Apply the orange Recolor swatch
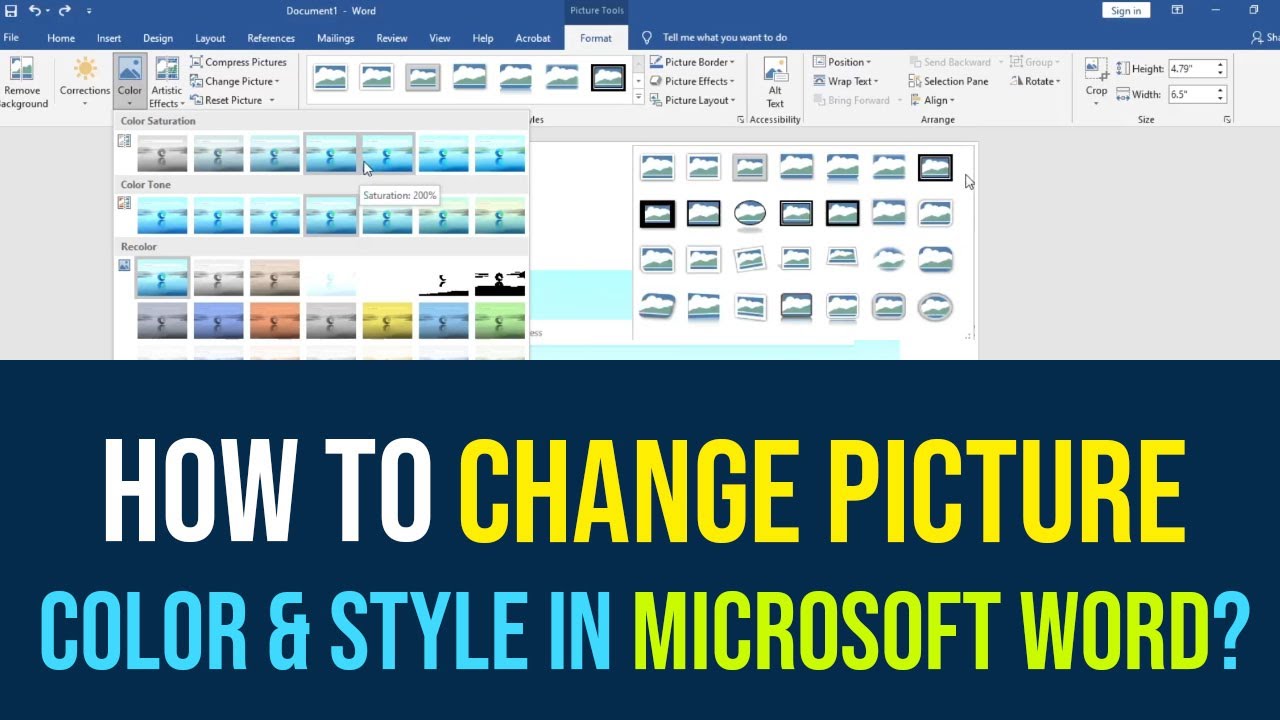The width and height of the screenshot is (1280, 720). tap(275, 320)
